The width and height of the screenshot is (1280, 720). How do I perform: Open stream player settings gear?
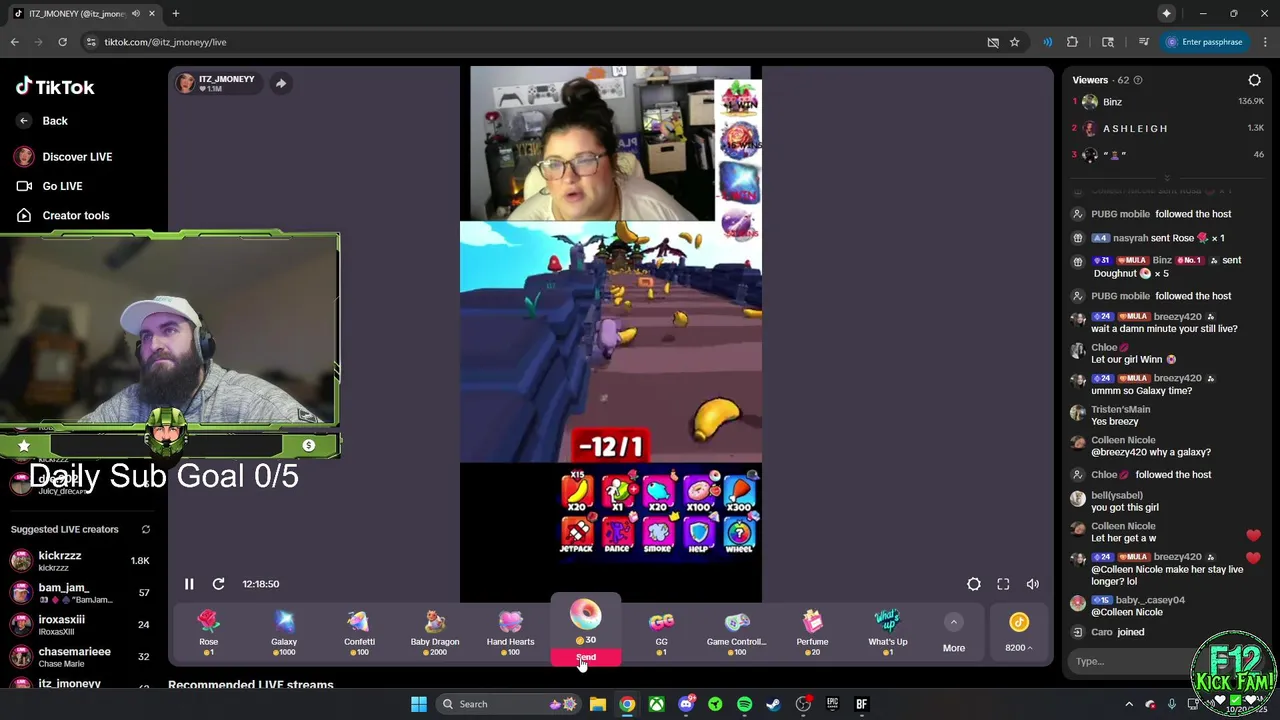974,584
